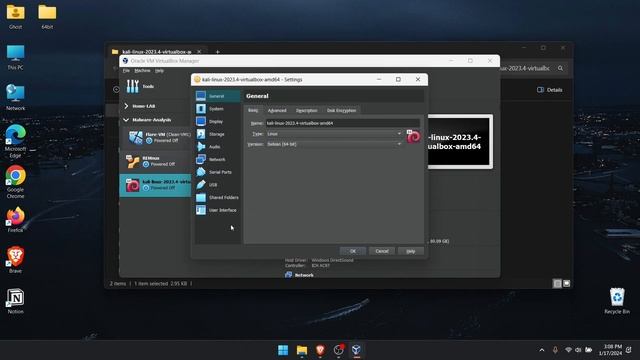
Task: Open This PC desktop icon
Action: pos(16,57)
